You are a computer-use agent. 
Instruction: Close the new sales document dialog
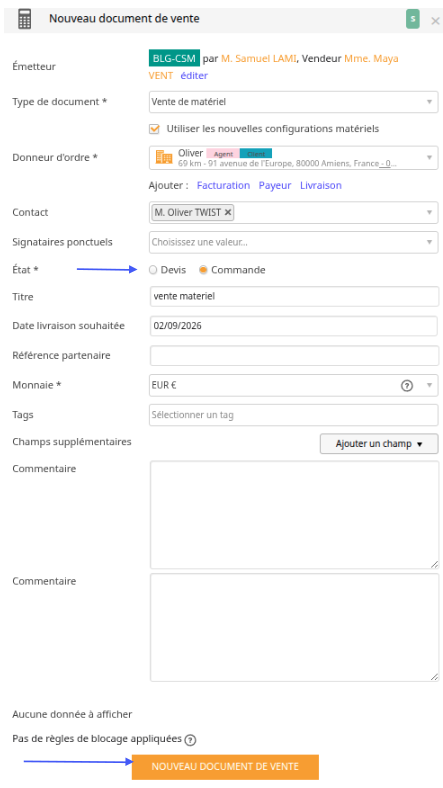(435, 21)
